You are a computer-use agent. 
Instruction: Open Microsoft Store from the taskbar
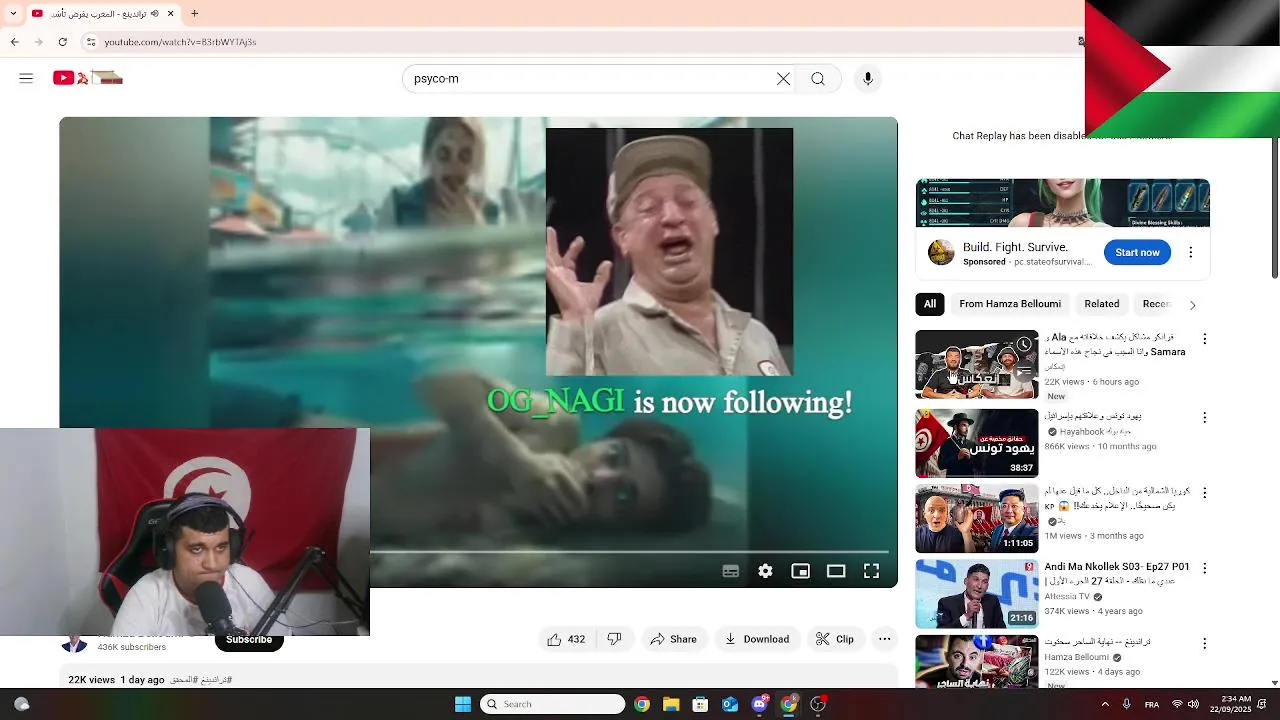point(700,704)
